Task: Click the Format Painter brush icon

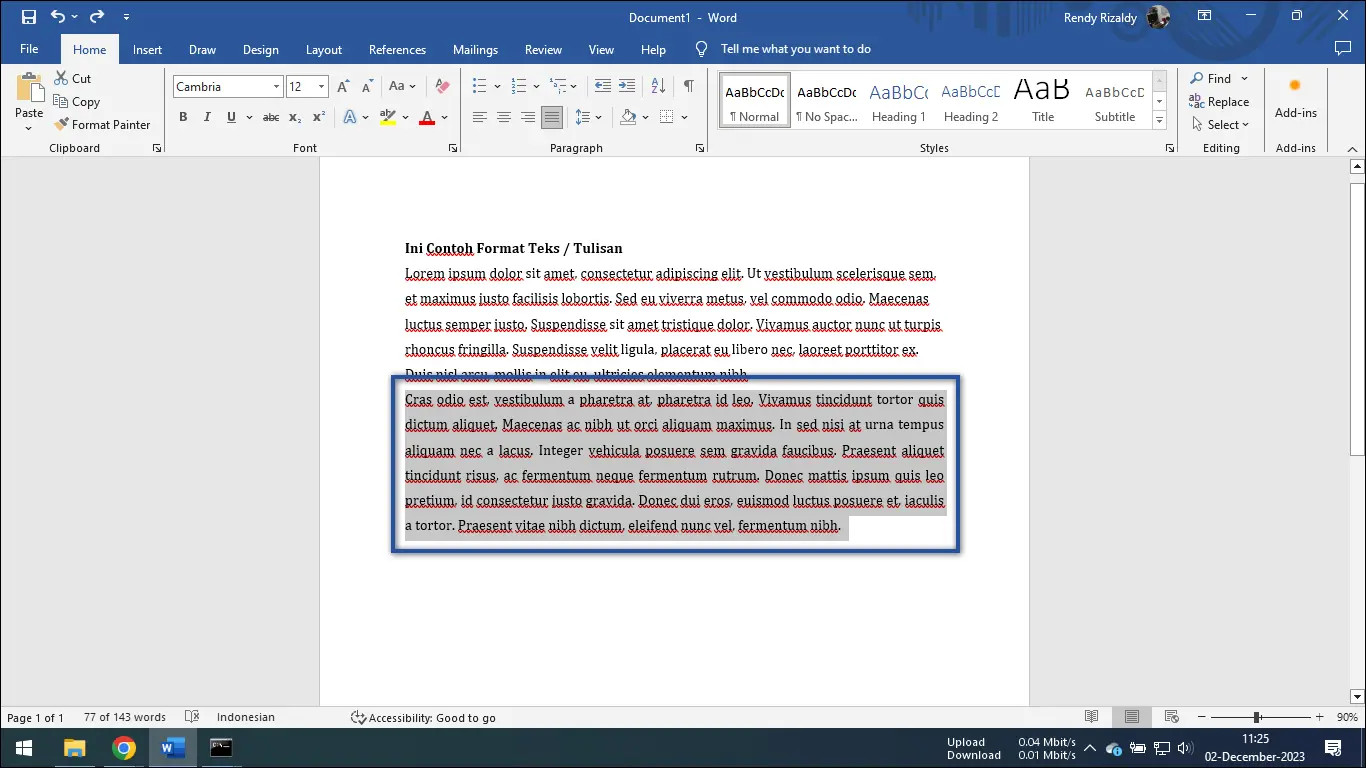Action: pos(61,125)
